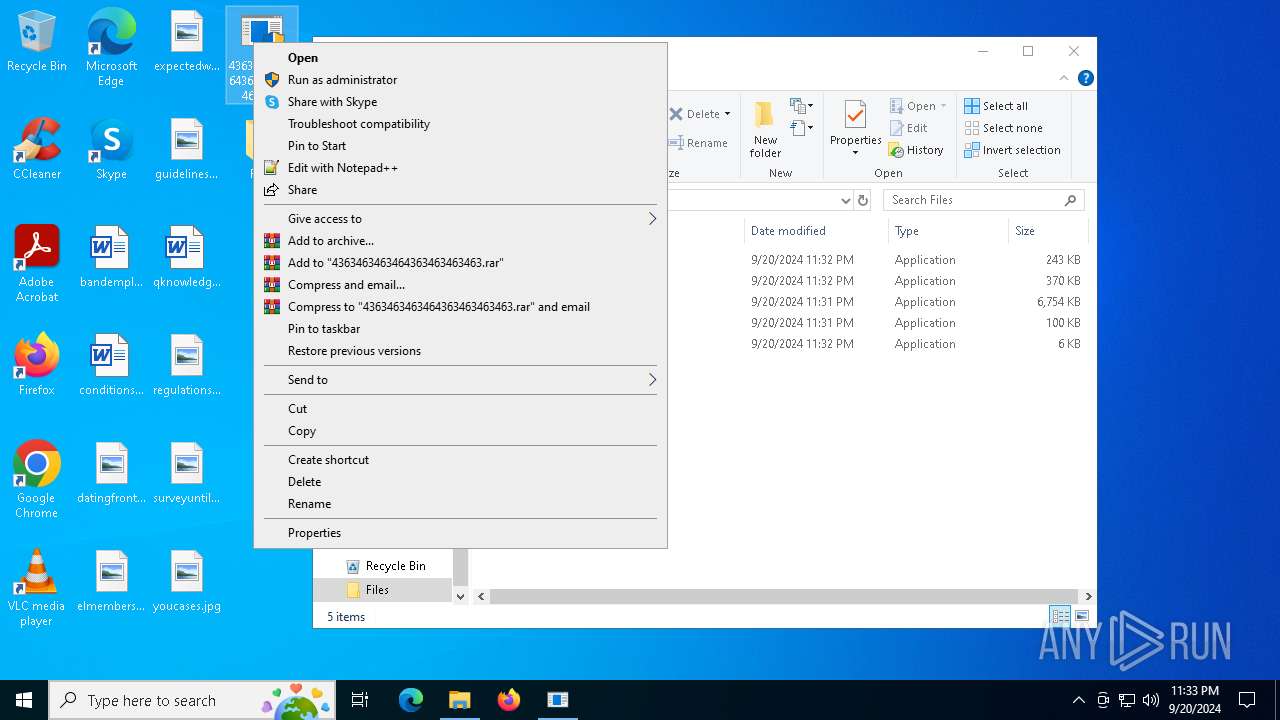Switch to details view button
Screen dimensions: 1280x720
tap(1059, 616)
